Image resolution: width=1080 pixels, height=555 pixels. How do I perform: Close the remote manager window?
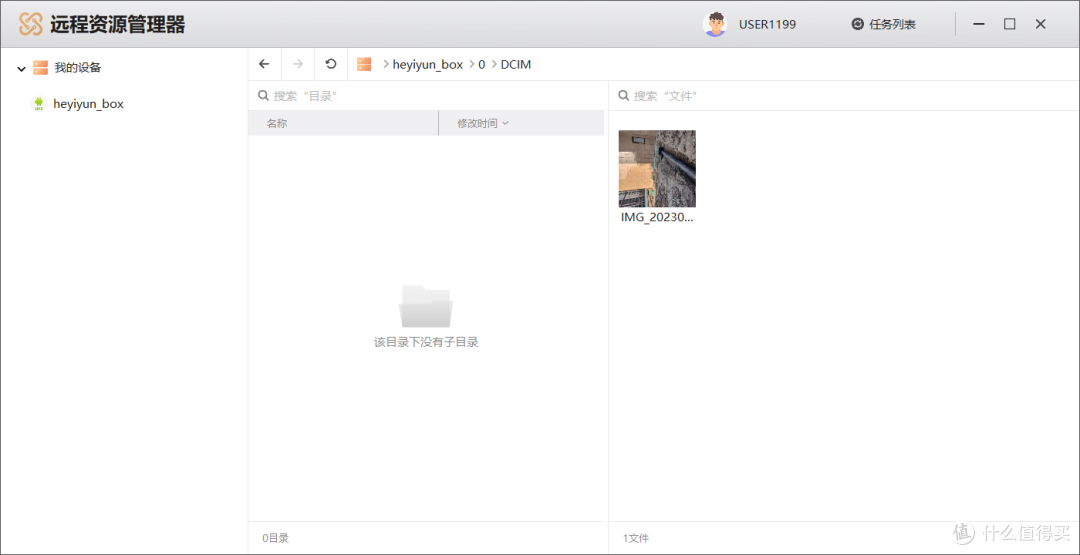tap(1041, 24)
